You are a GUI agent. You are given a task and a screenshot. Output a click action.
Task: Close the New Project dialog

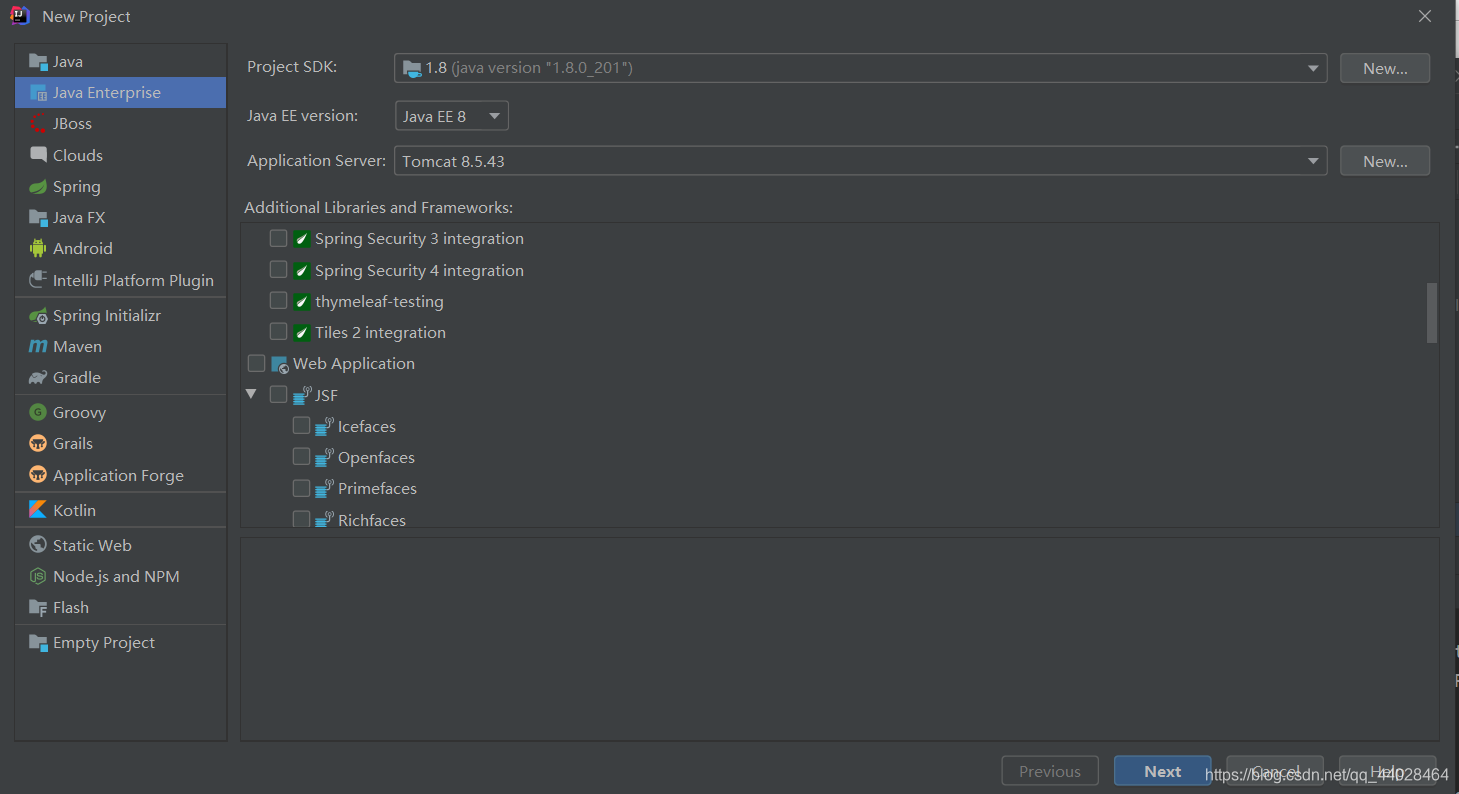pos(1425,16)
